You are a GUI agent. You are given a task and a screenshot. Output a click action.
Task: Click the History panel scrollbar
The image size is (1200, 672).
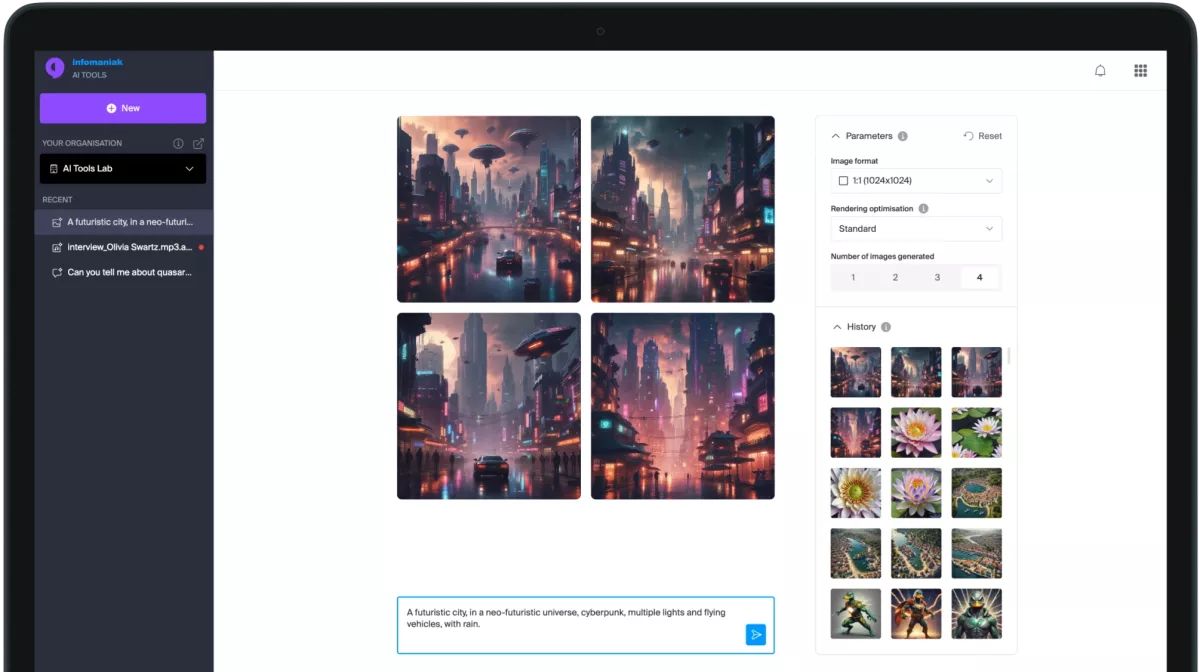coord(1008,356)
